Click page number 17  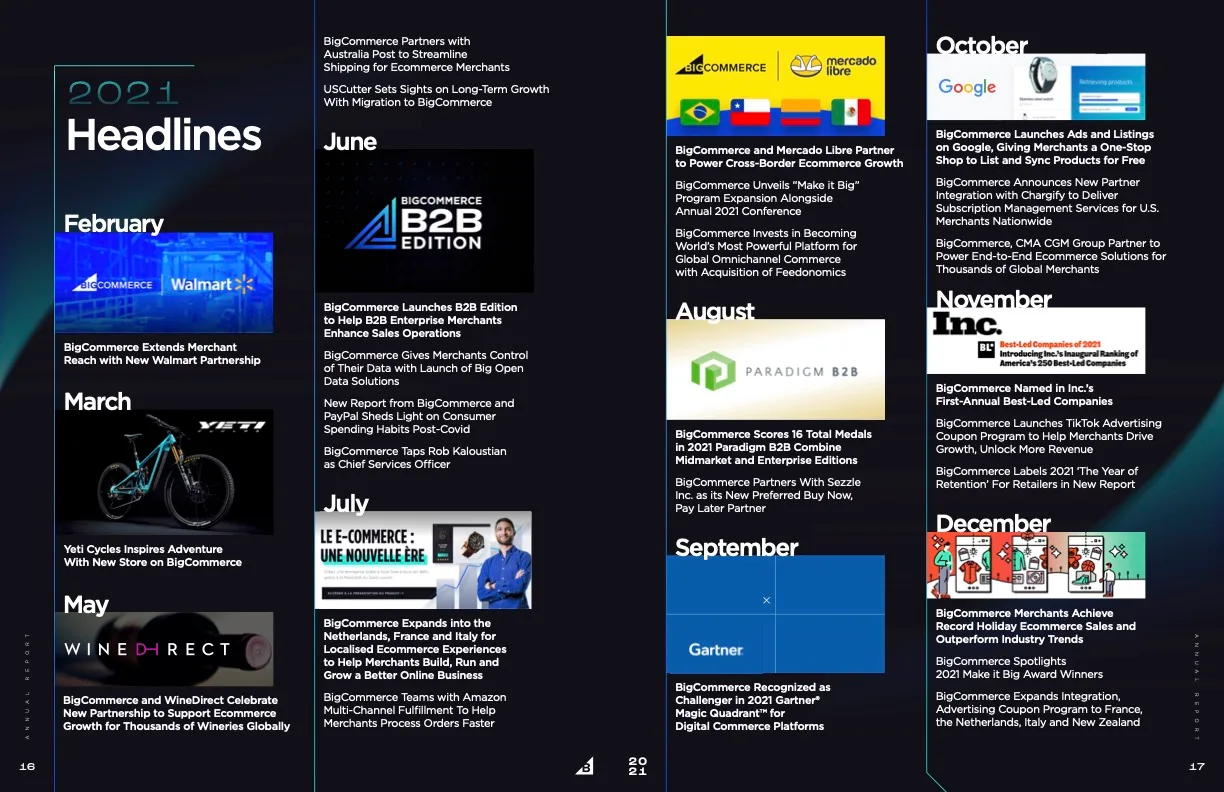point(1196,767)
